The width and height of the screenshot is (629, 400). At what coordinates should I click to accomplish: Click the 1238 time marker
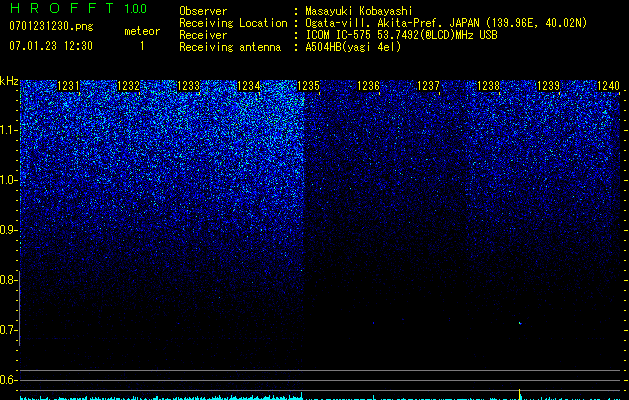pyautogui.click(x=489, y=86)
